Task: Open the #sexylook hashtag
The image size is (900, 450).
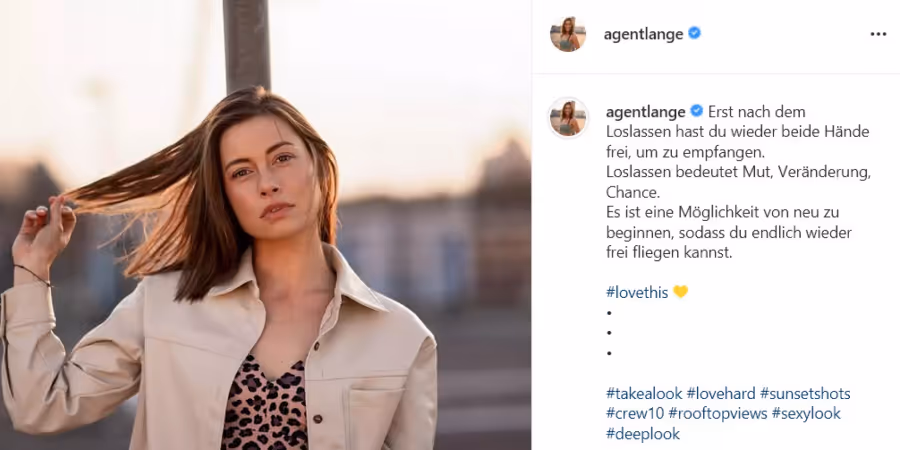Action: coord(806,413)
